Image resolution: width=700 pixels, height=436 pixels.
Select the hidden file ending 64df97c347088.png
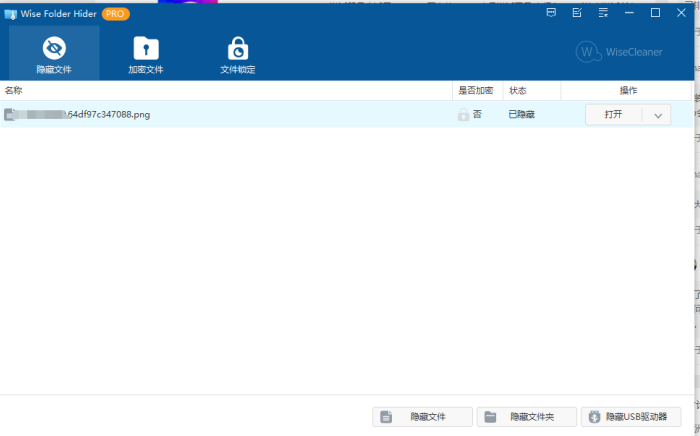(x=346, y=115)
